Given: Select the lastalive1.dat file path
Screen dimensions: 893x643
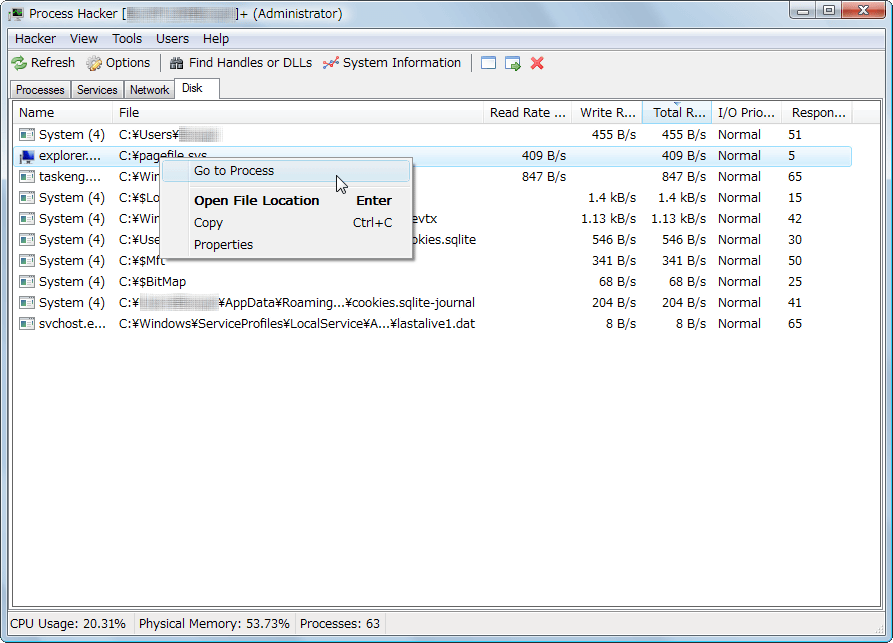Looking at the screenshot, I should click(x=297, y=324).
